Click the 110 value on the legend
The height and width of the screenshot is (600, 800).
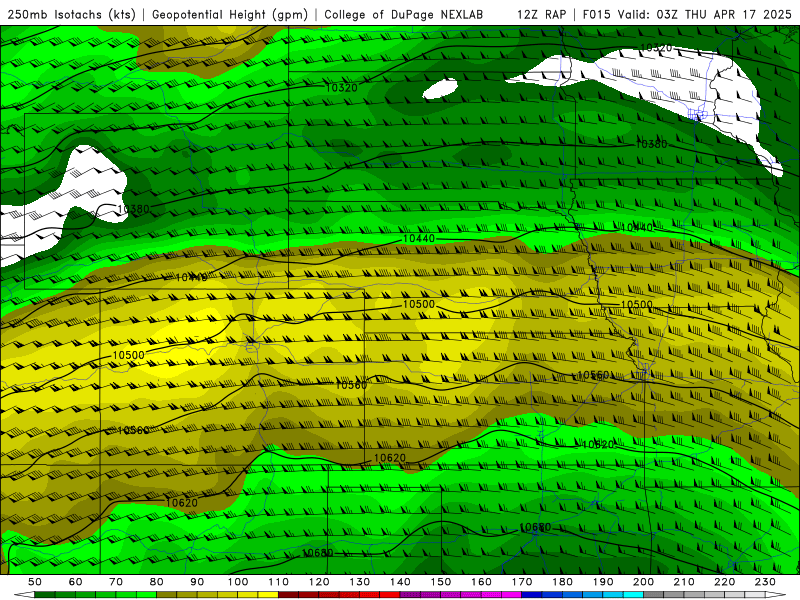pos(279,582)
